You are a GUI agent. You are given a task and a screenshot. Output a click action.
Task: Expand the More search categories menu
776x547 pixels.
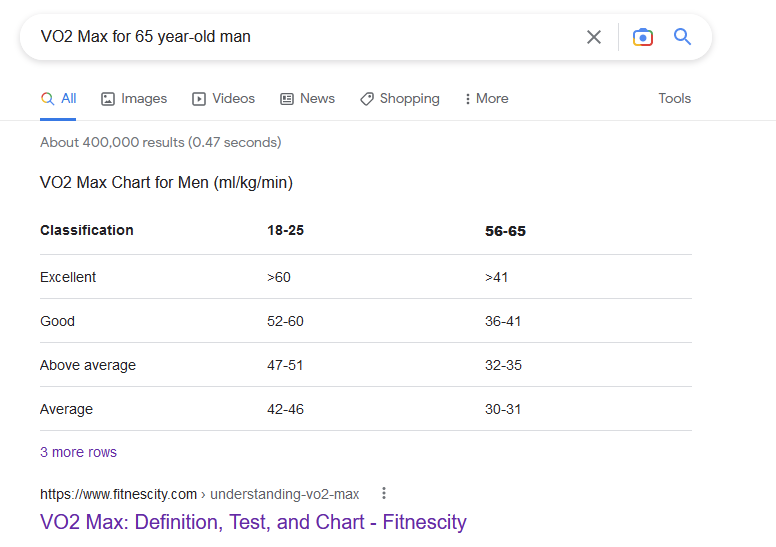point(486,99)
